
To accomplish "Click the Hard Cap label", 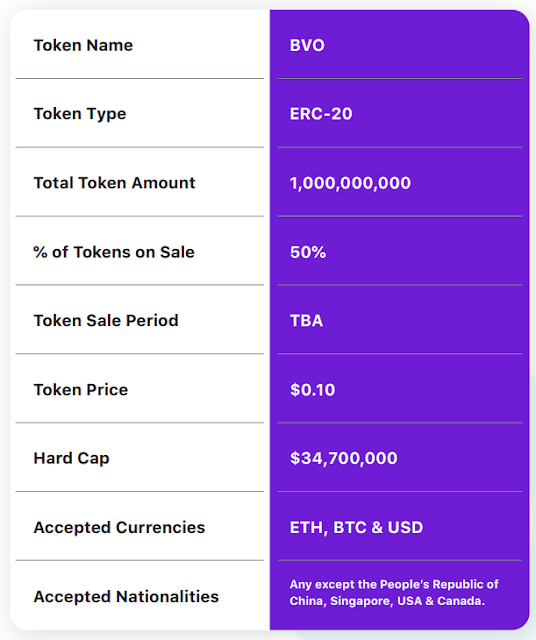I will [71, 458].
